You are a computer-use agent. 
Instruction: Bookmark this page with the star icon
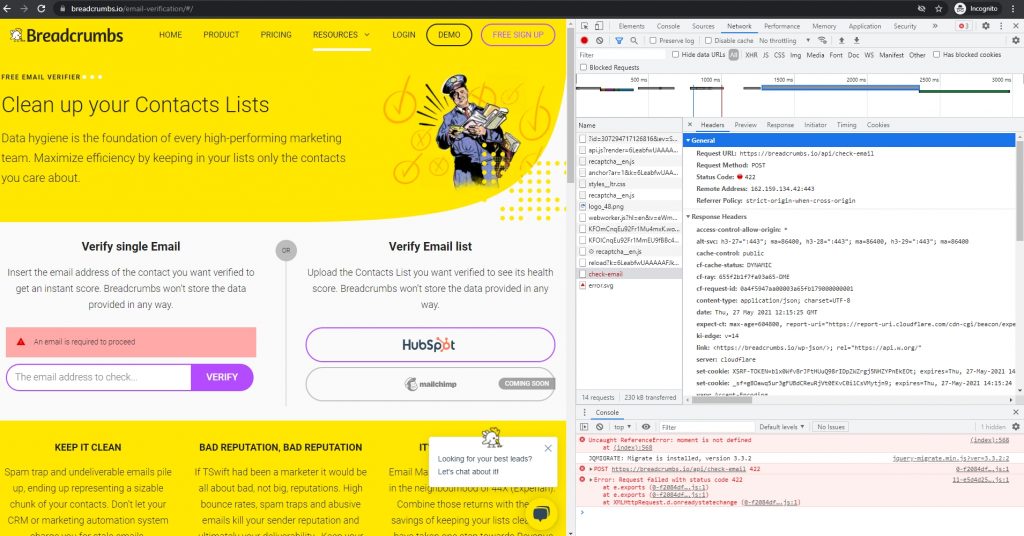pyautogui.click(x=938, y=8)
